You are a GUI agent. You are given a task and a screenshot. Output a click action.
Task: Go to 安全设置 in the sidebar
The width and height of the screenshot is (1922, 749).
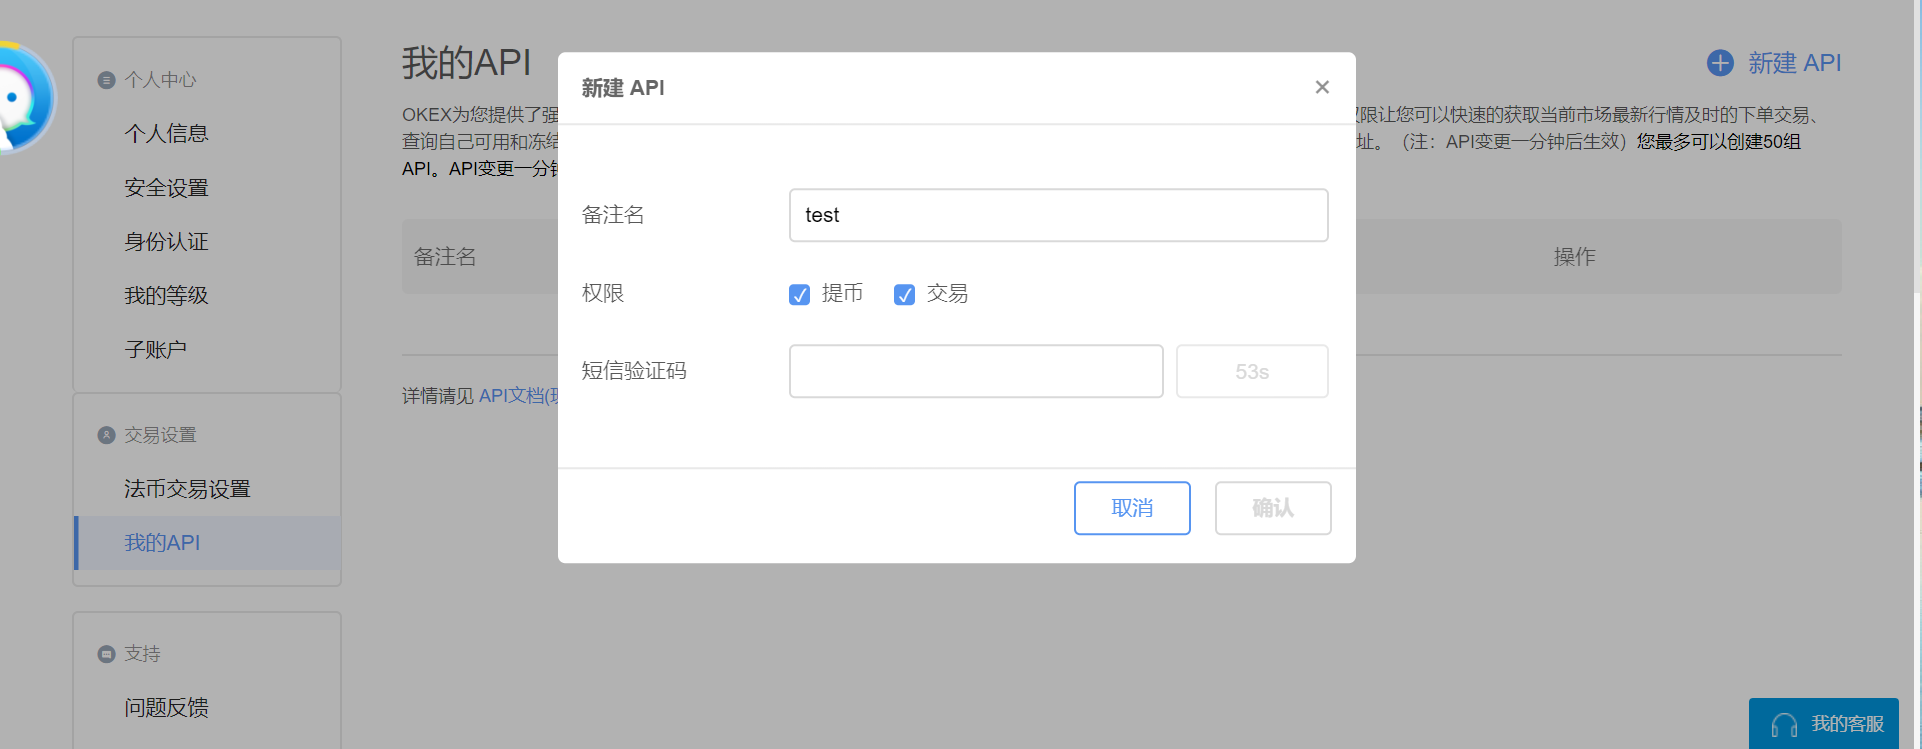(166, 187)
